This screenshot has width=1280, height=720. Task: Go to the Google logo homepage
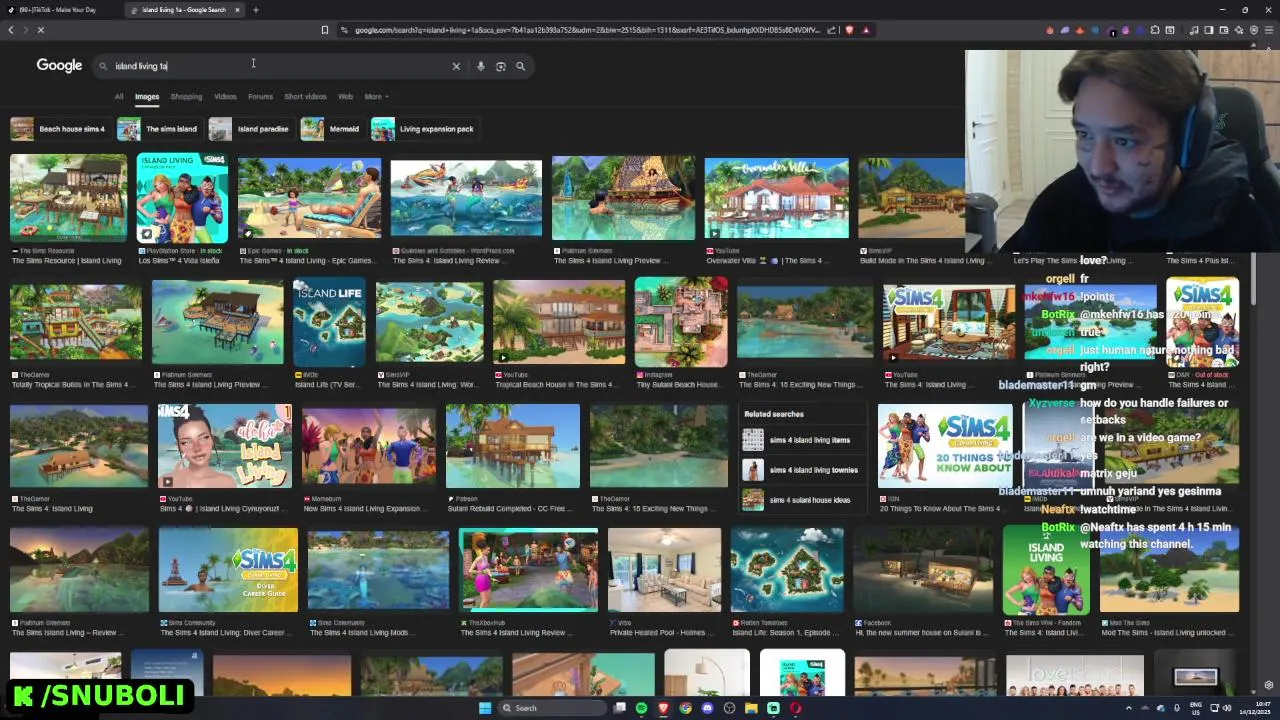pyautogui.click(x=59, y=65)
